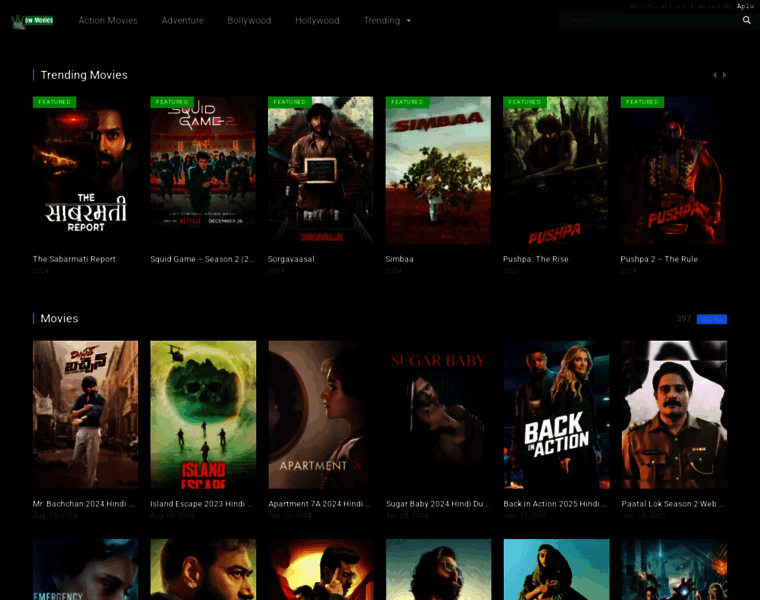The height and width of the screenshot is (600, 760).
Task: Open Sorgavaasal poster
Action: [320, 170]
